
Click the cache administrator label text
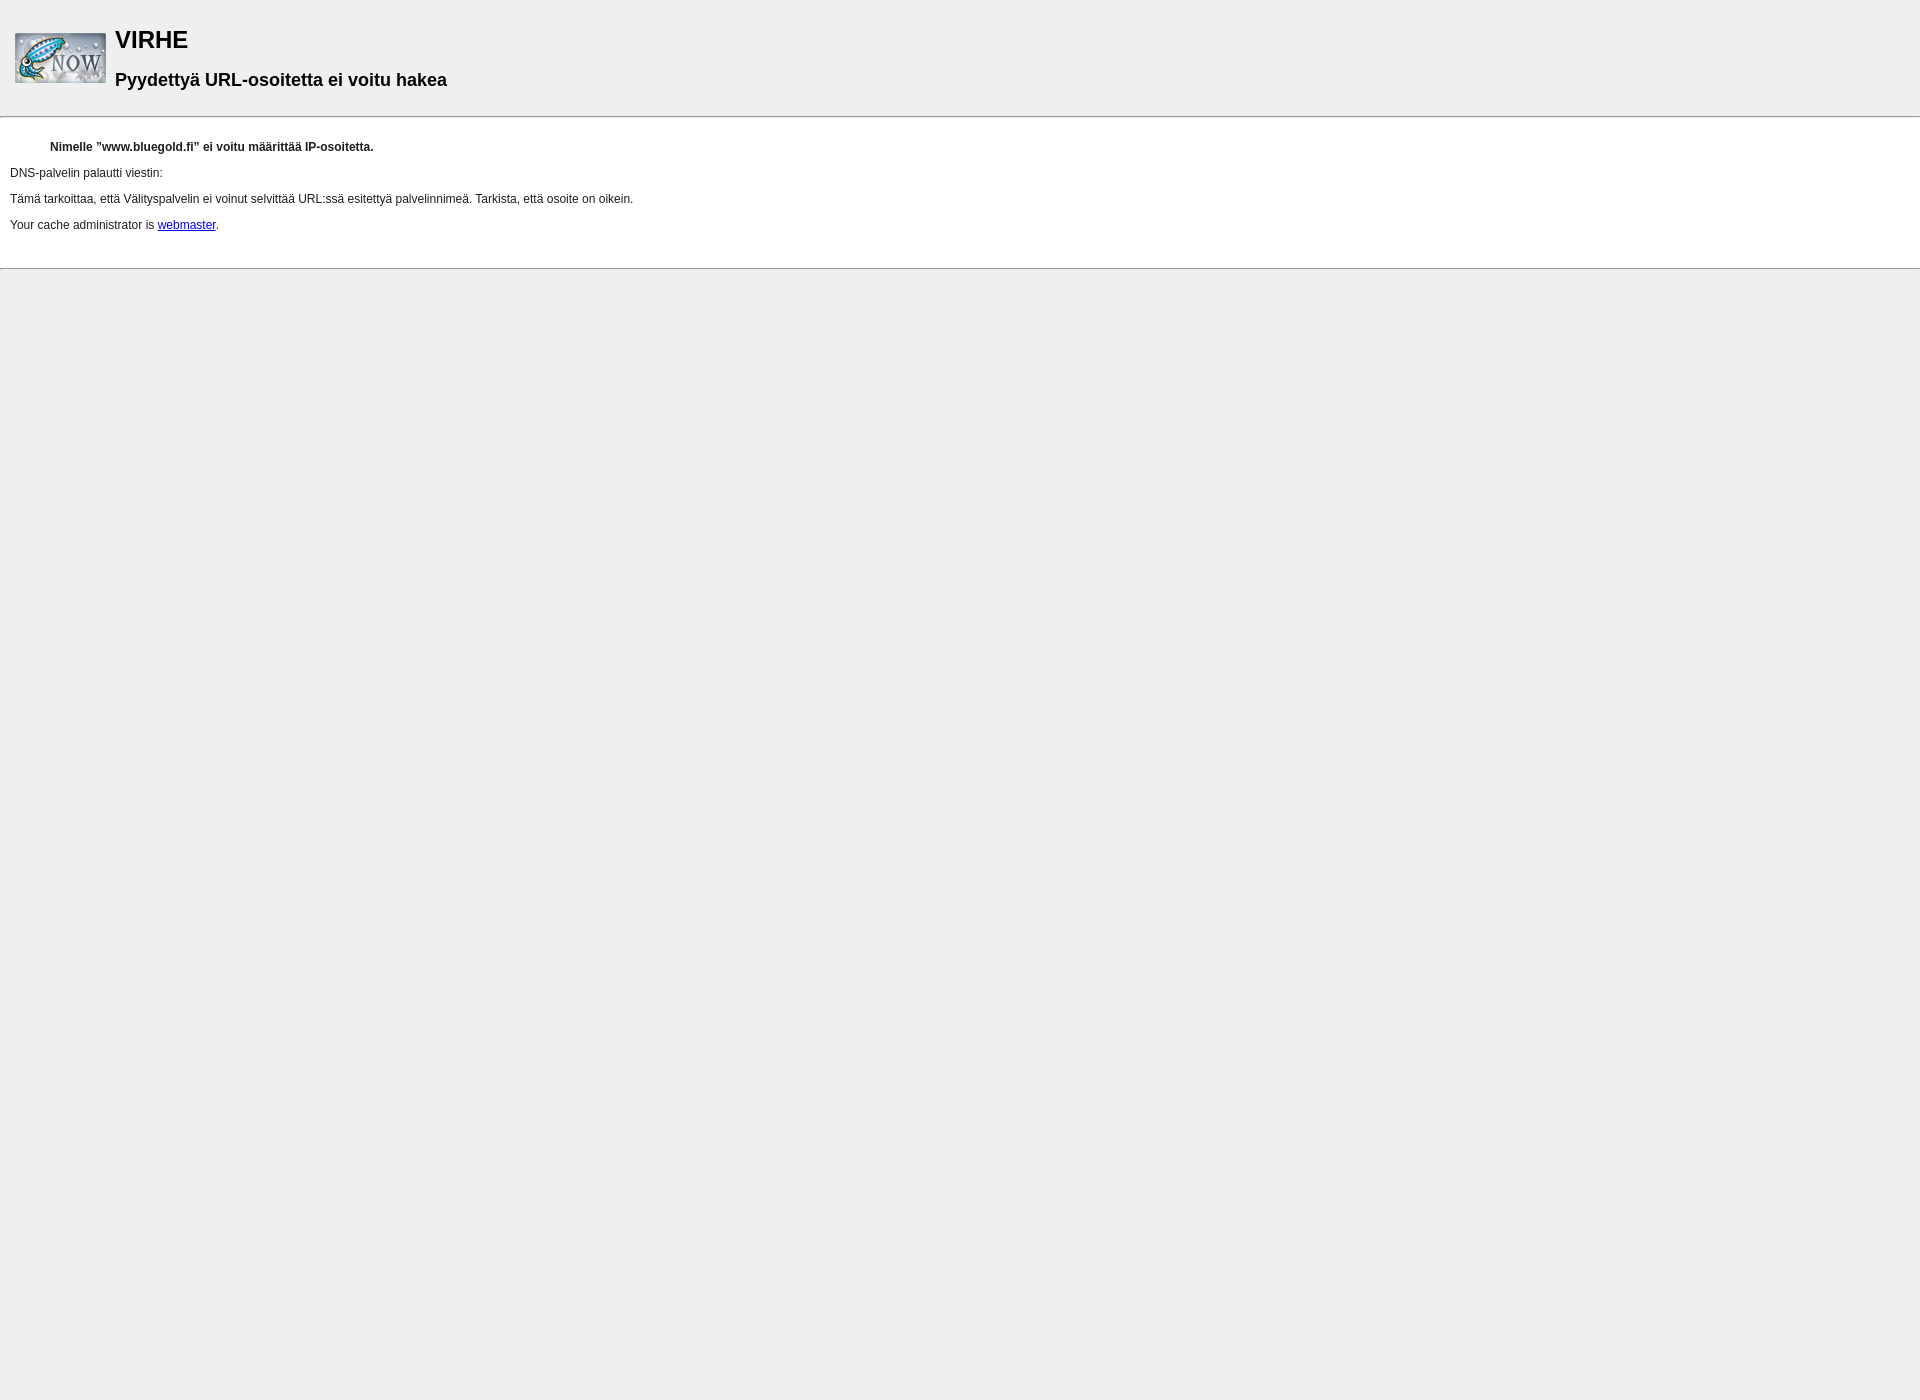pyautogui.click(x=82, y=225)
